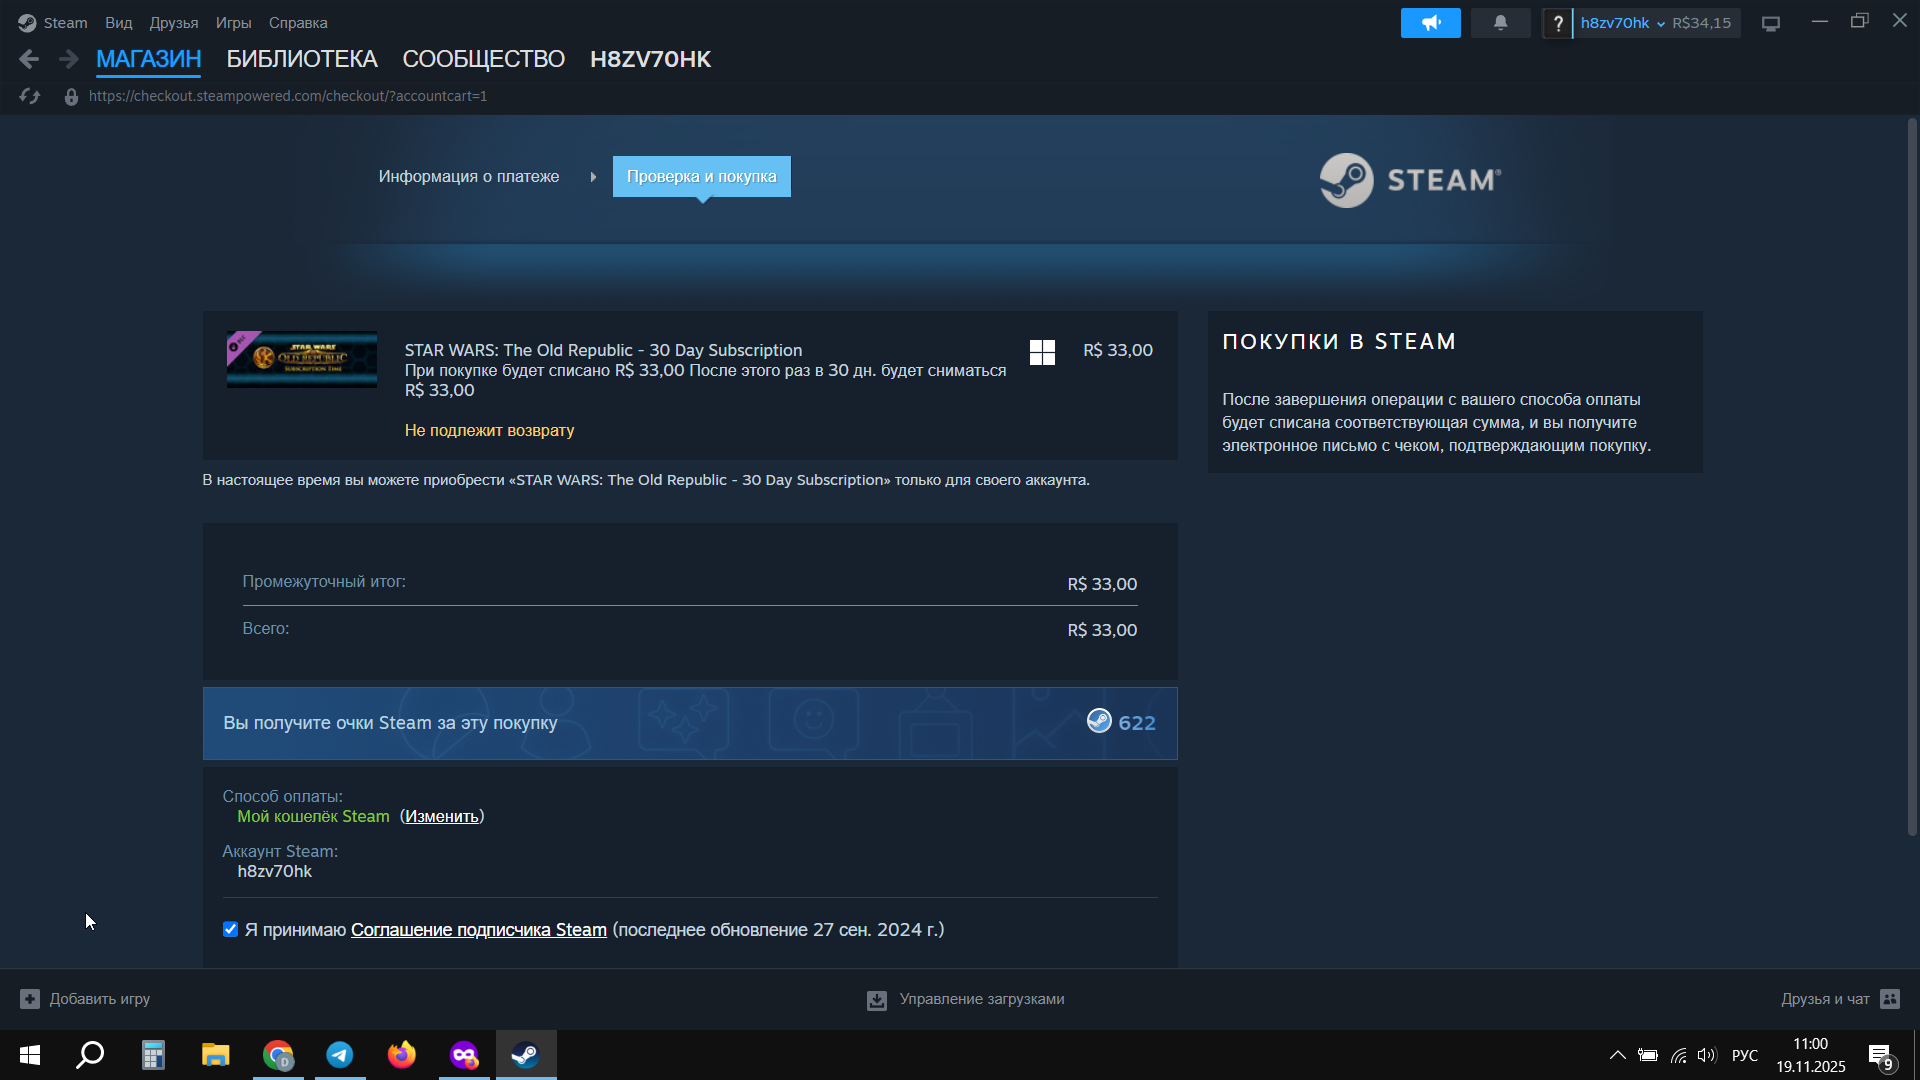
Task: Switch to the БИБЛИОТЕКА tab
Action: point(301,59)
